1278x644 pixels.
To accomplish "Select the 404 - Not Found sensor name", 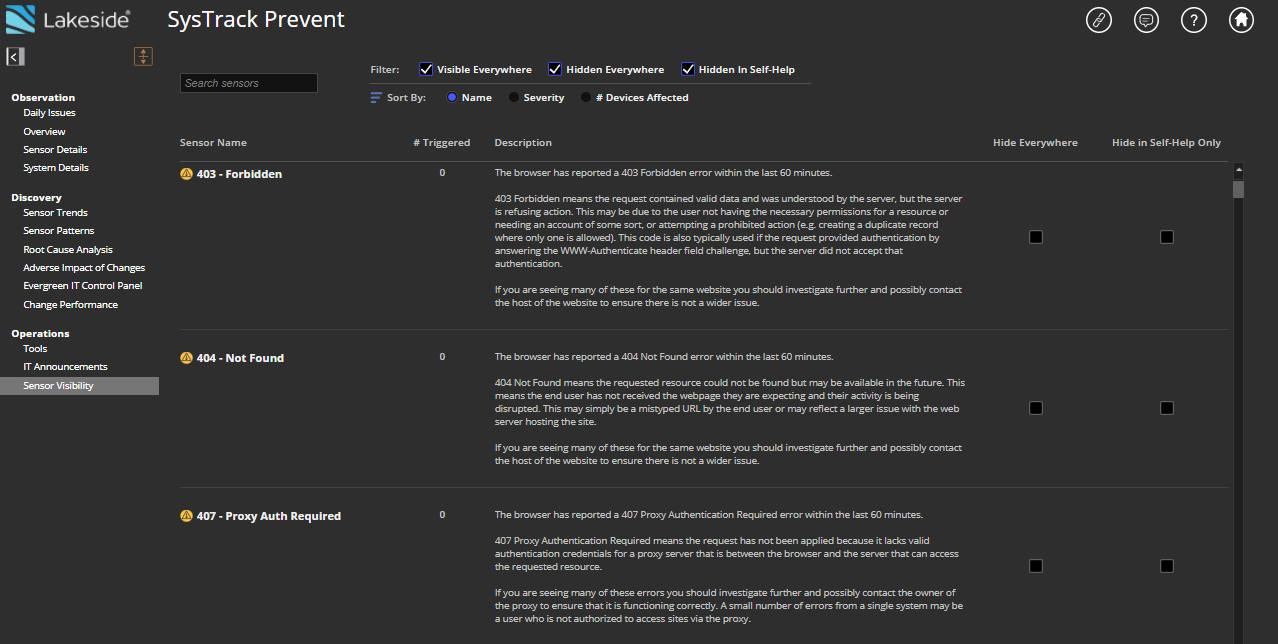I will [x=240, y=358].
